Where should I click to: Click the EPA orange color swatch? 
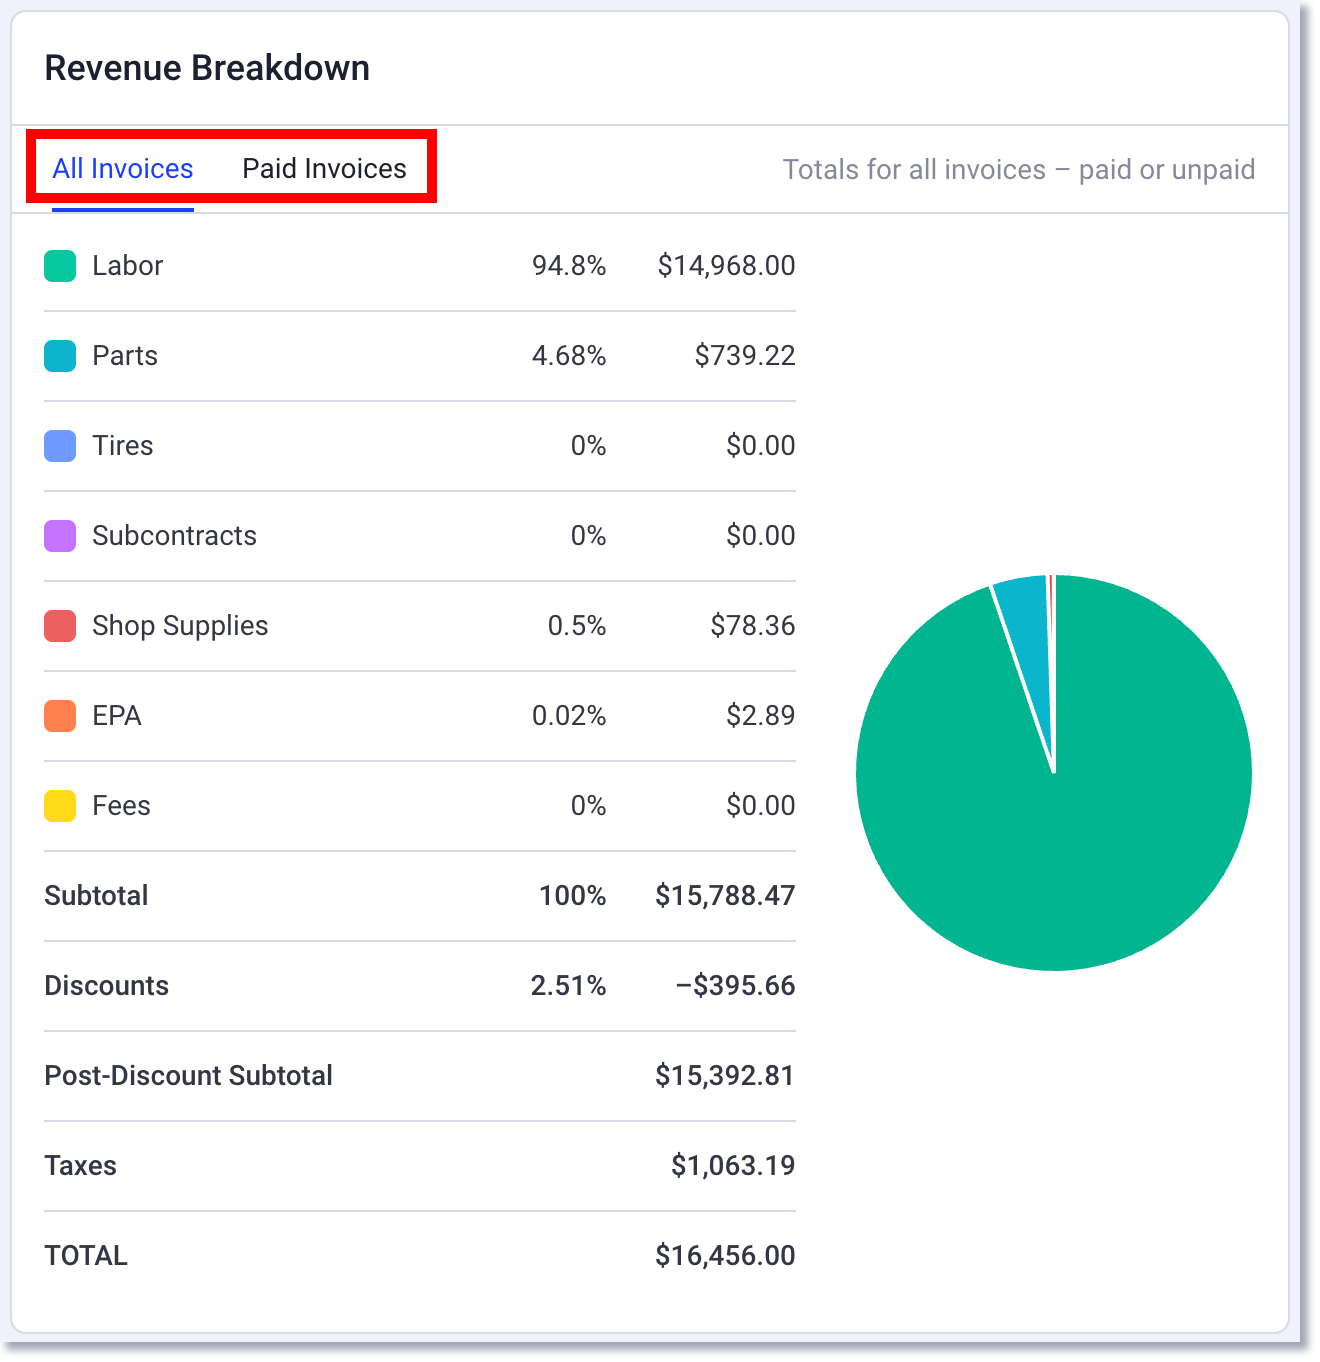click(60, 715)
